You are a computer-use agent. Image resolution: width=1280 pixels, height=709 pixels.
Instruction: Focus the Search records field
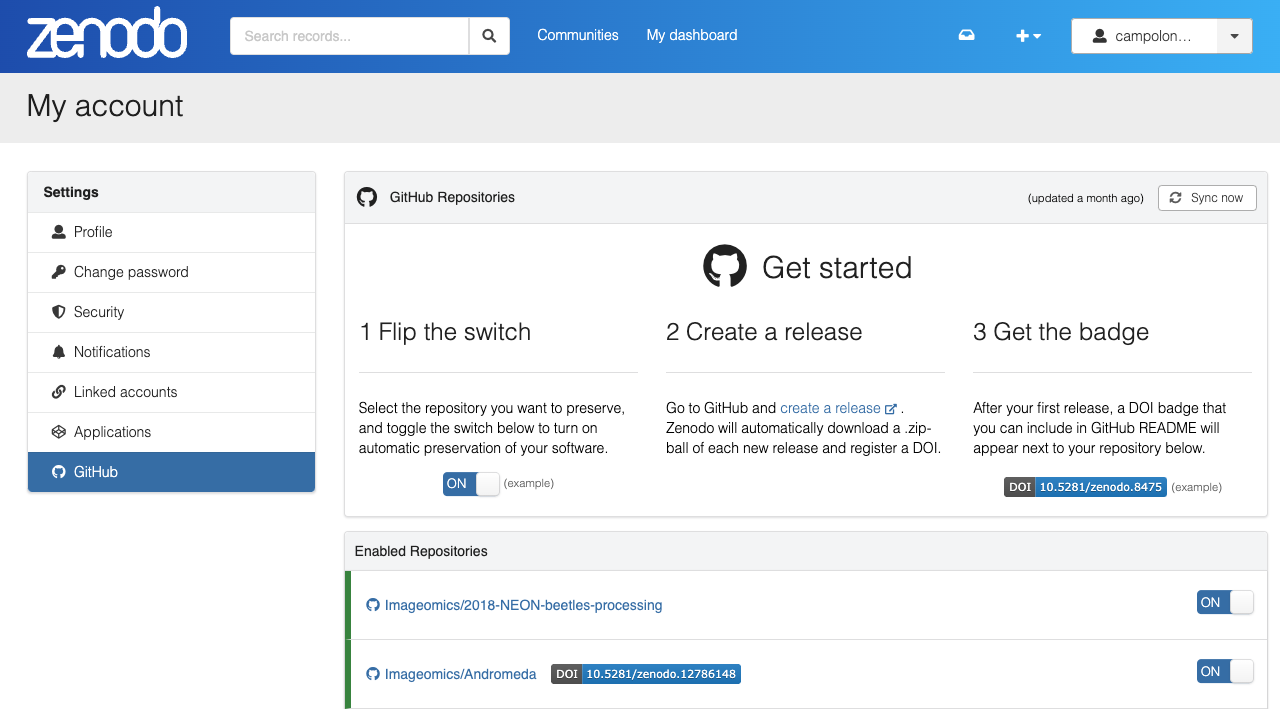(x=350, y=36)
